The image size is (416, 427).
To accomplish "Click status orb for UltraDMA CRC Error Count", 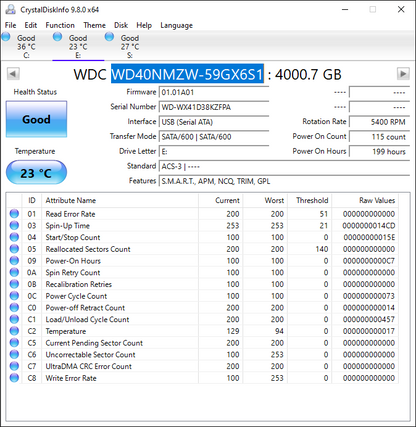I will coord(14,366).
